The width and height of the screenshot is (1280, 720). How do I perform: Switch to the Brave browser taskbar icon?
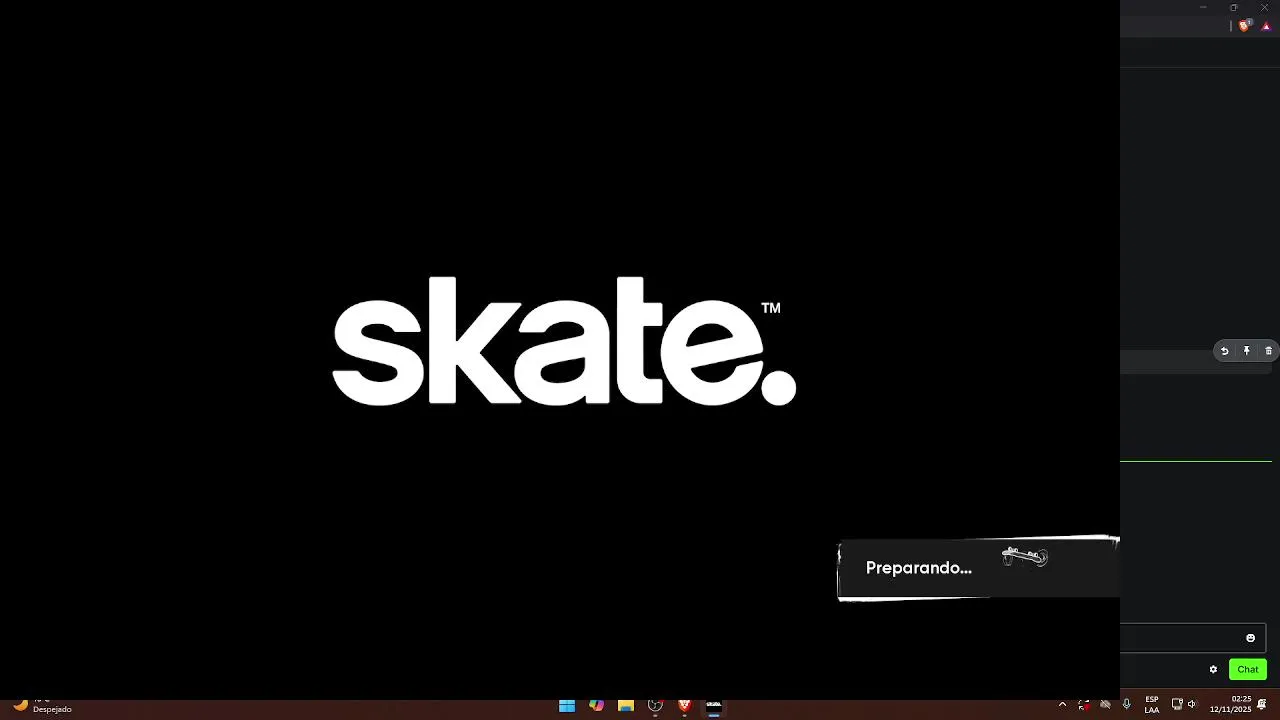[685, 706]
